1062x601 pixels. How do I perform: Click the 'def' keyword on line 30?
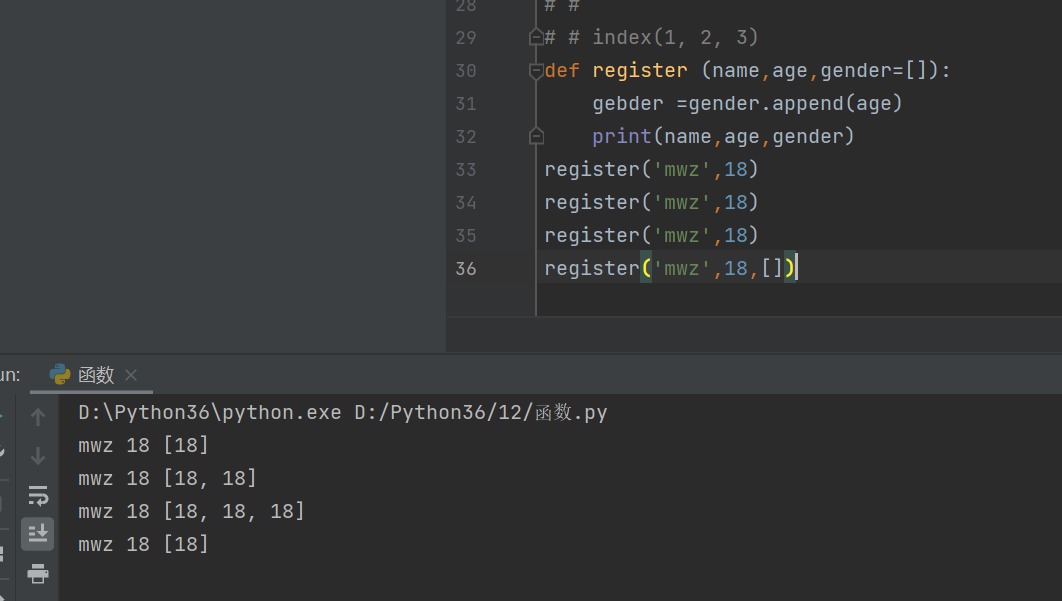pos(562,70)
